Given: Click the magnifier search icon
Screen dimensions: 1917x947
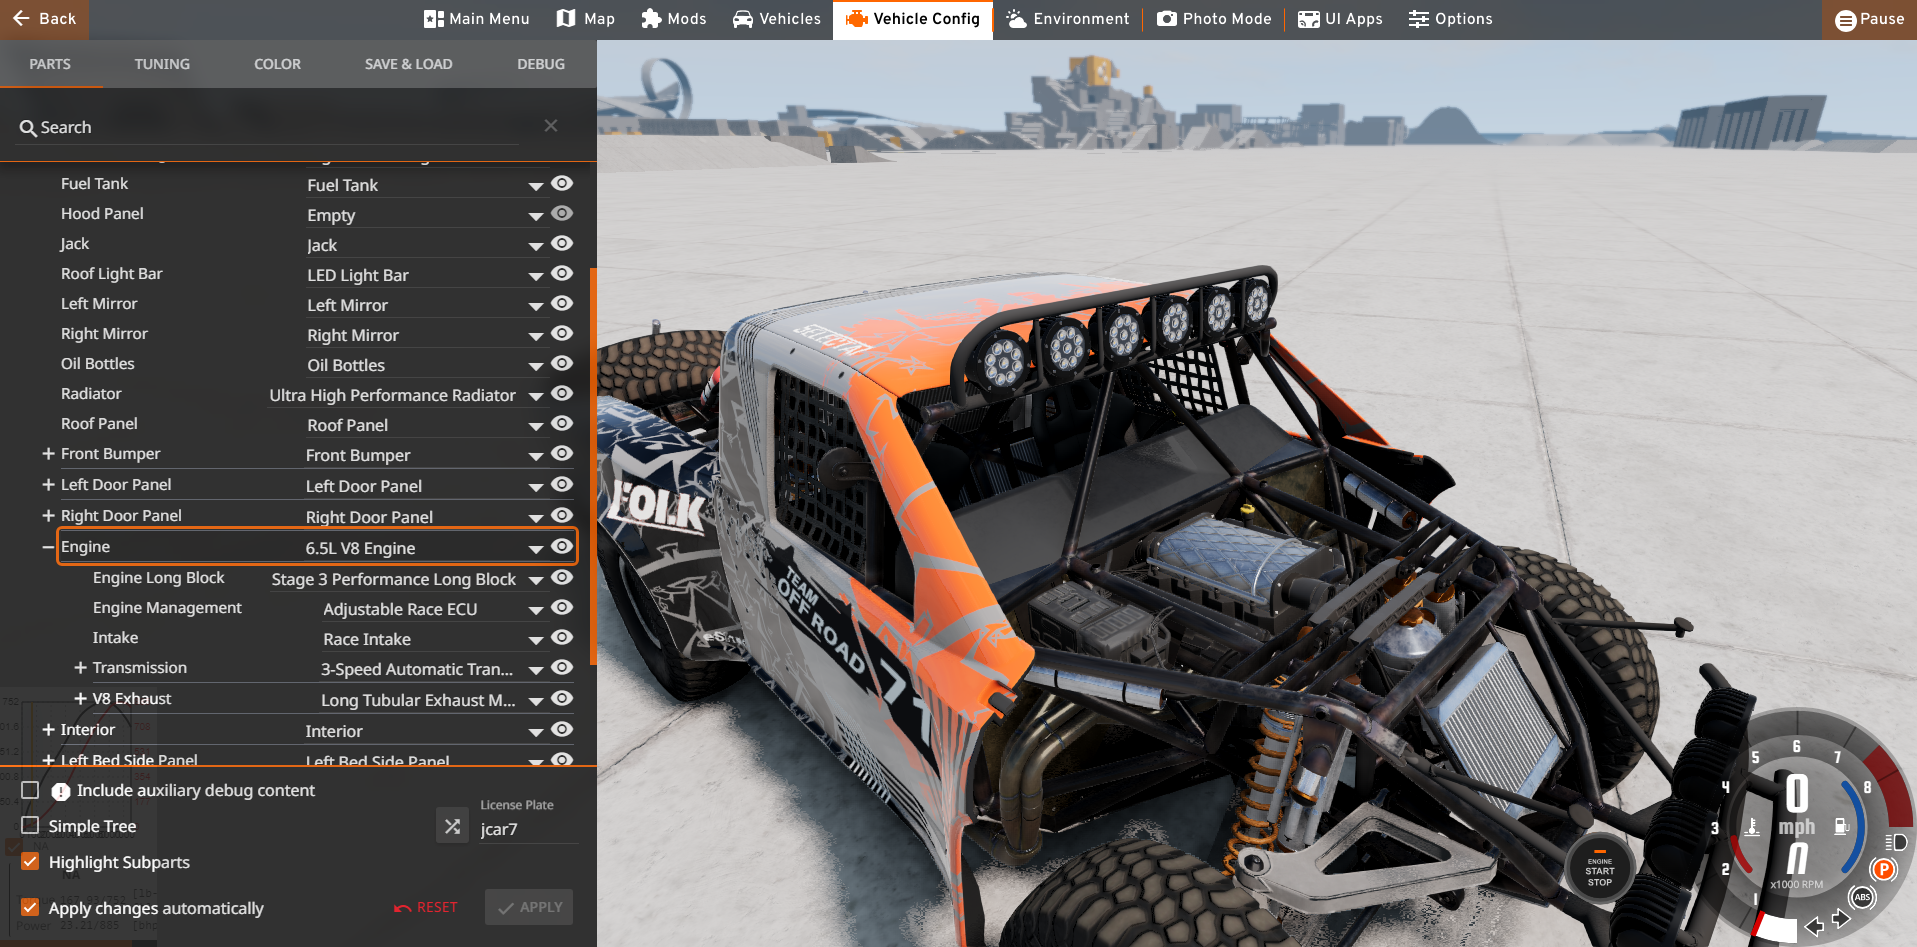Looking at the screenshot, I should pyautogui.click(x=28, y=128).
